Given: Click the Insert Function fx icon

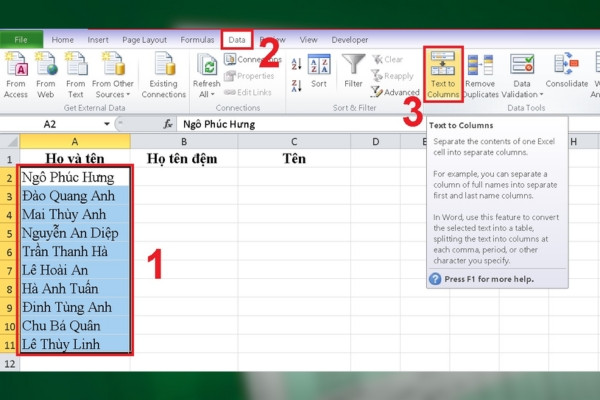Looking at the screenshot, I should click(x=168, y=124).
